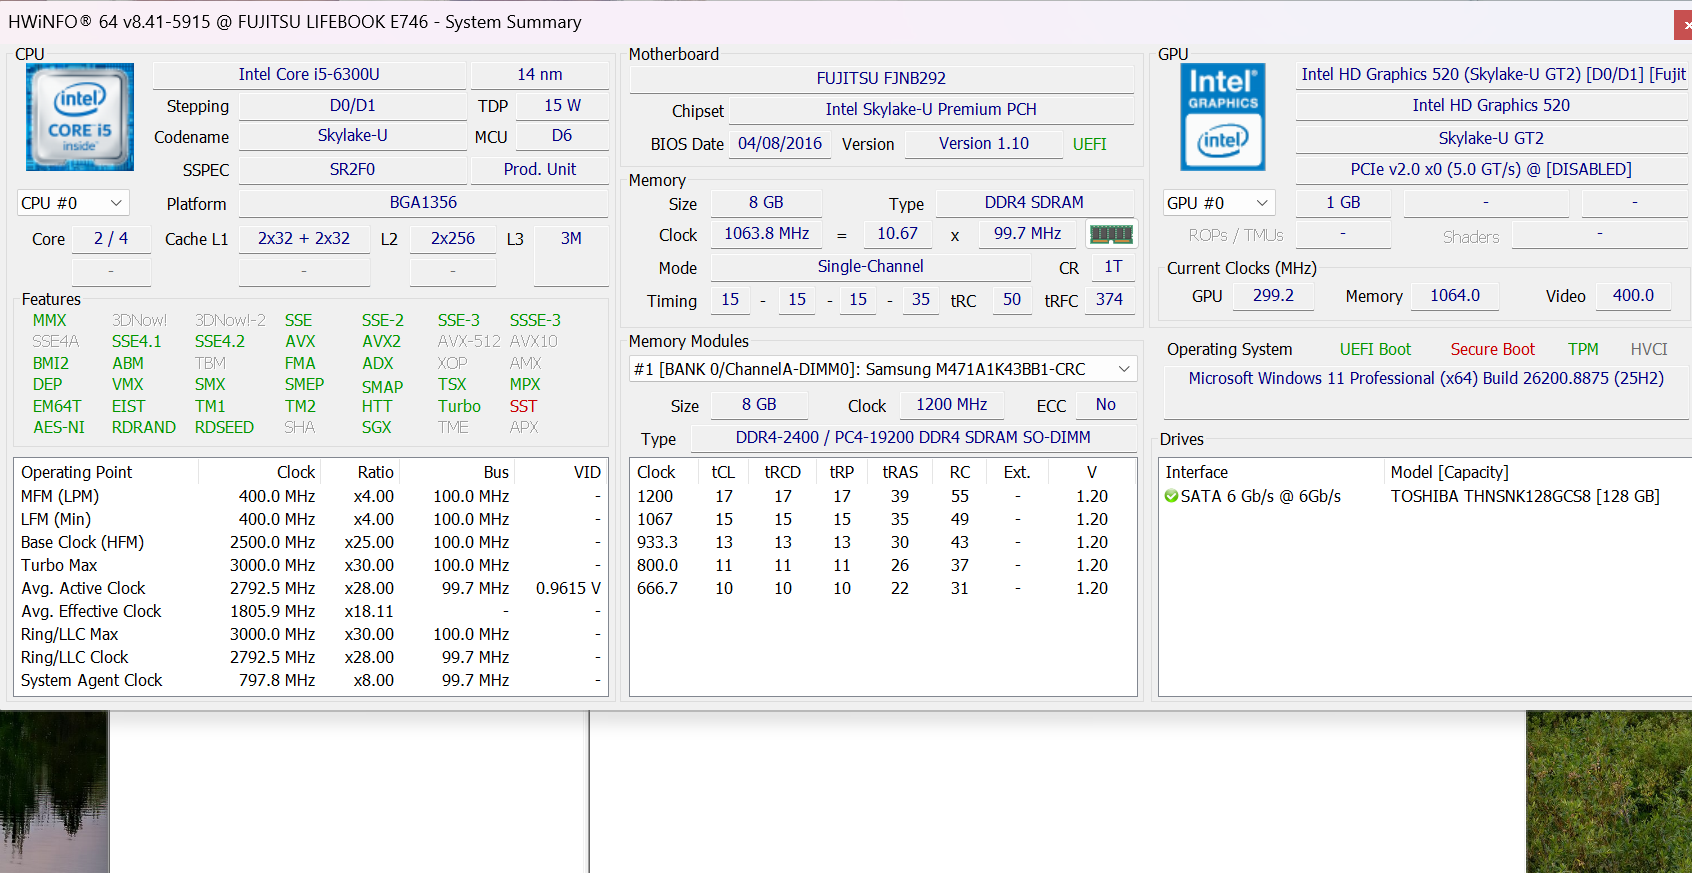Image resolution: width=1692 pixels, height=873 pixels.
Task: Click the UEFI label beside BIOS version
Action: (1090, 144)
